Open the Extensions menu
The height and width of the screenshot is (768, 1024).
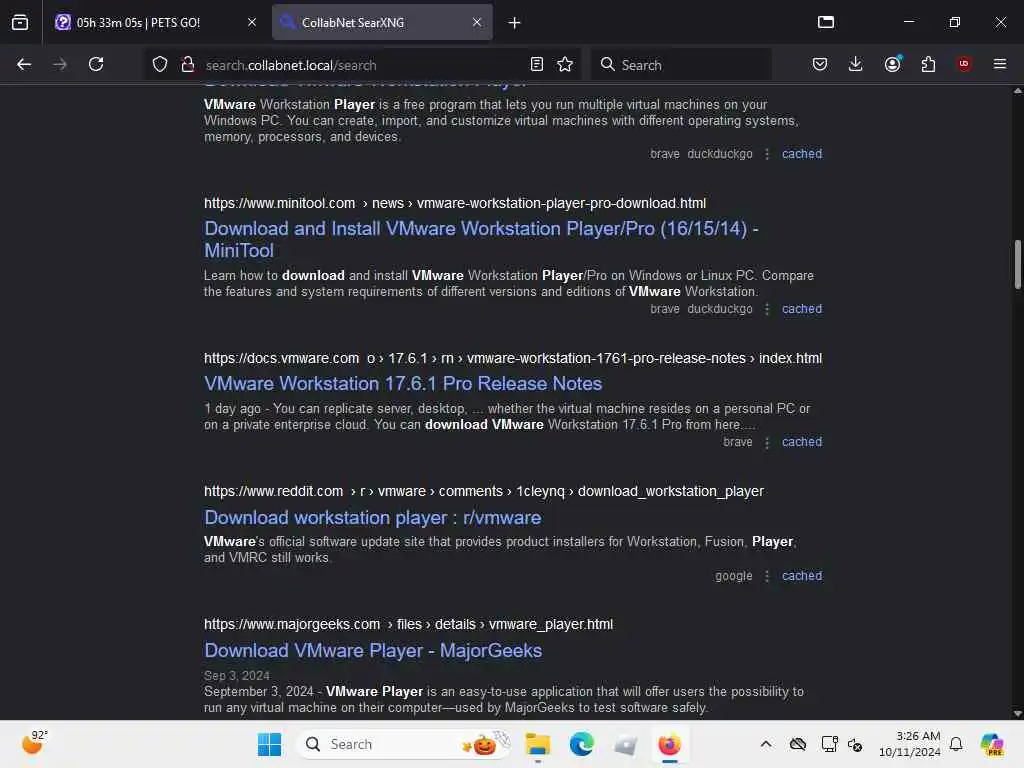click(x=928, y=64)
